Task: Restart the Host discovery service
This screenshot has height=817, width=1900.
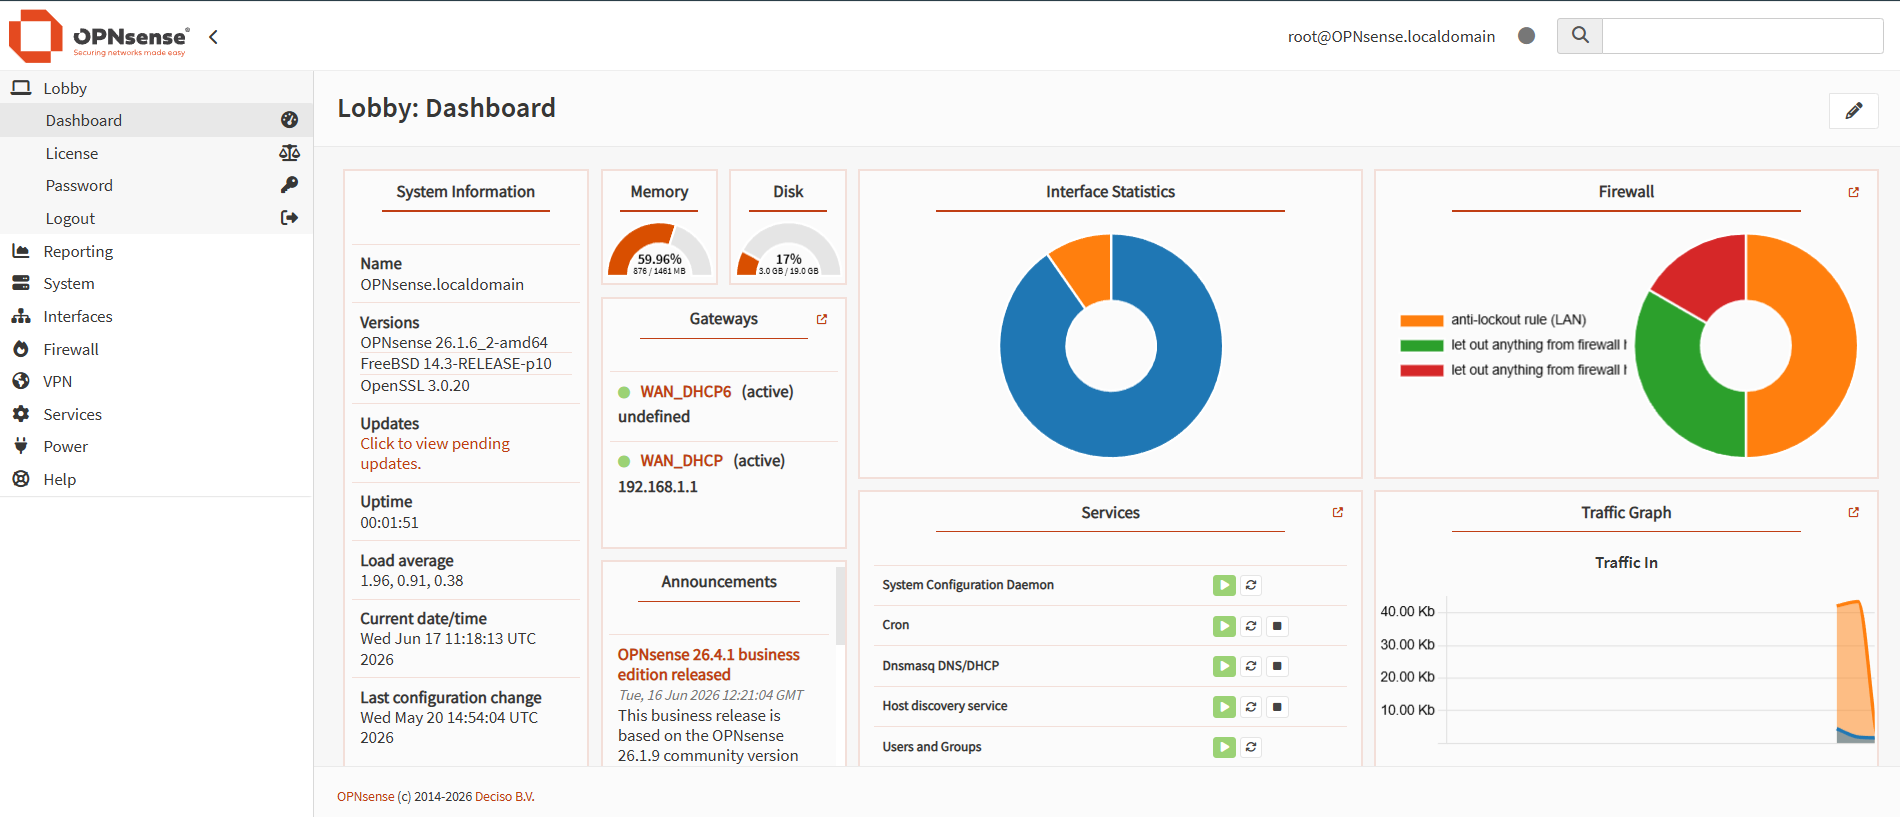Action: (x=1251, y=707)
